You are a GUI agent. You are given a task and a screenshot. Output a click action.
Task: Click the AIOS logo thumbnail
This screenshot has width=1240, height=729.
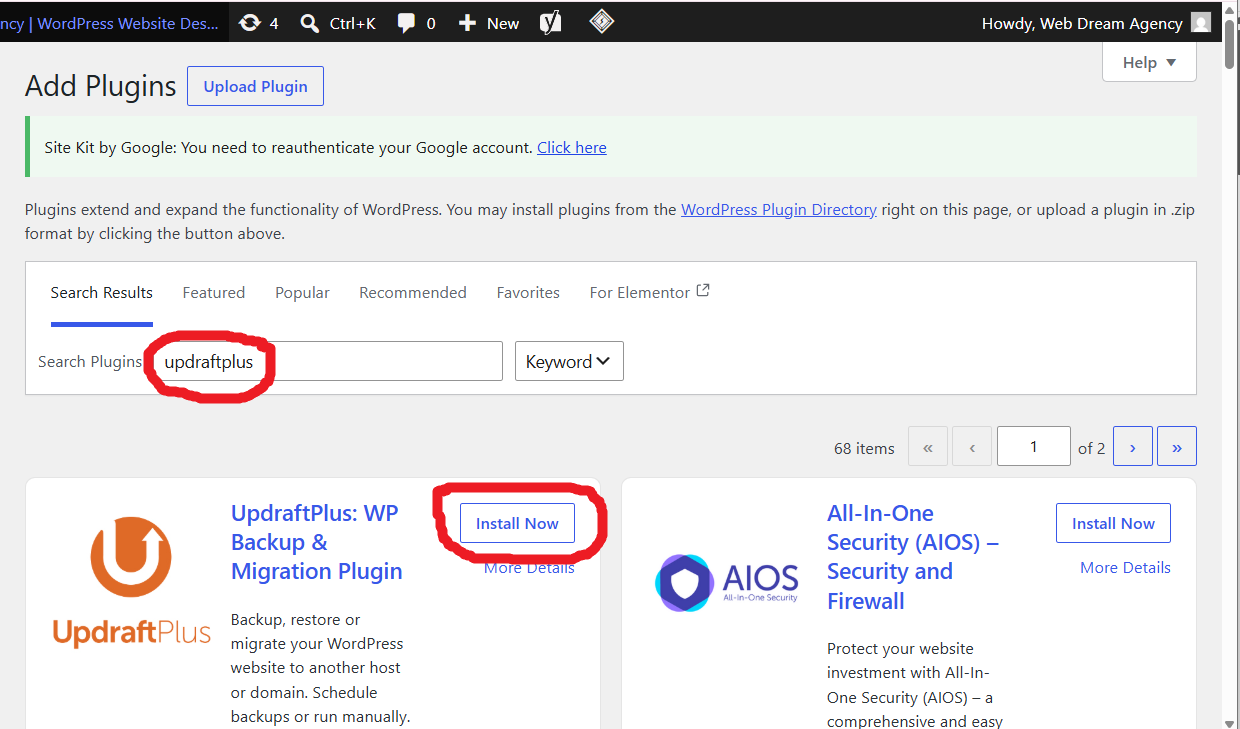[727, 583]
